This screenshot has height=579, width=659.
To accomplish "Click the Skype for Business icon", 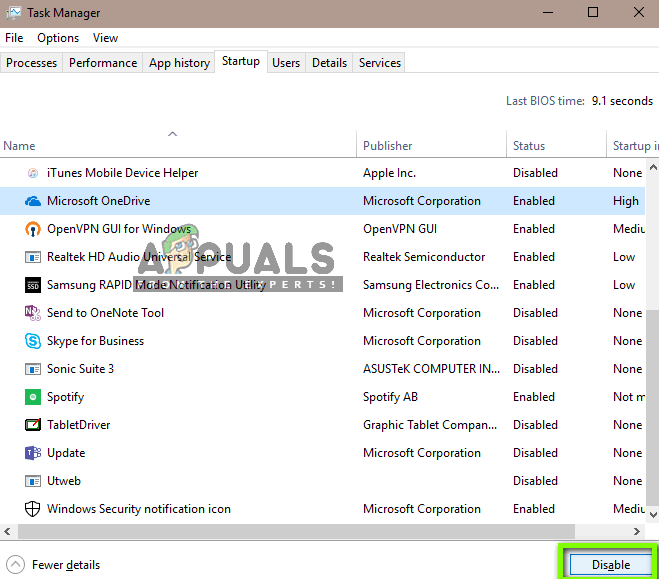I will point(33,341).
